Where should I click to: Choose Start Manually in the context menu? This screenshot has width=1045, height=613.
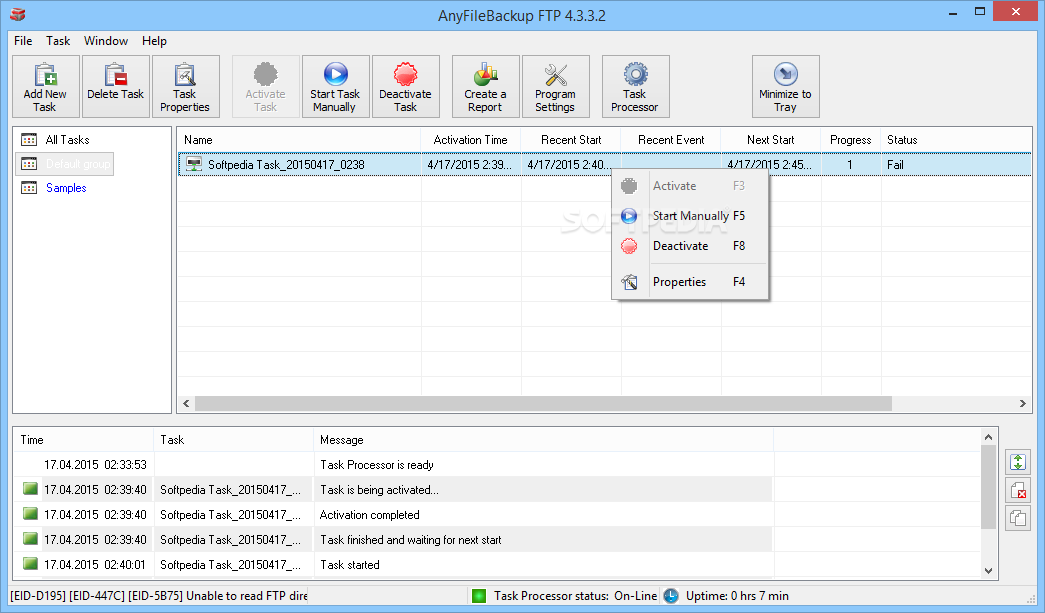(x=690, y=216)
